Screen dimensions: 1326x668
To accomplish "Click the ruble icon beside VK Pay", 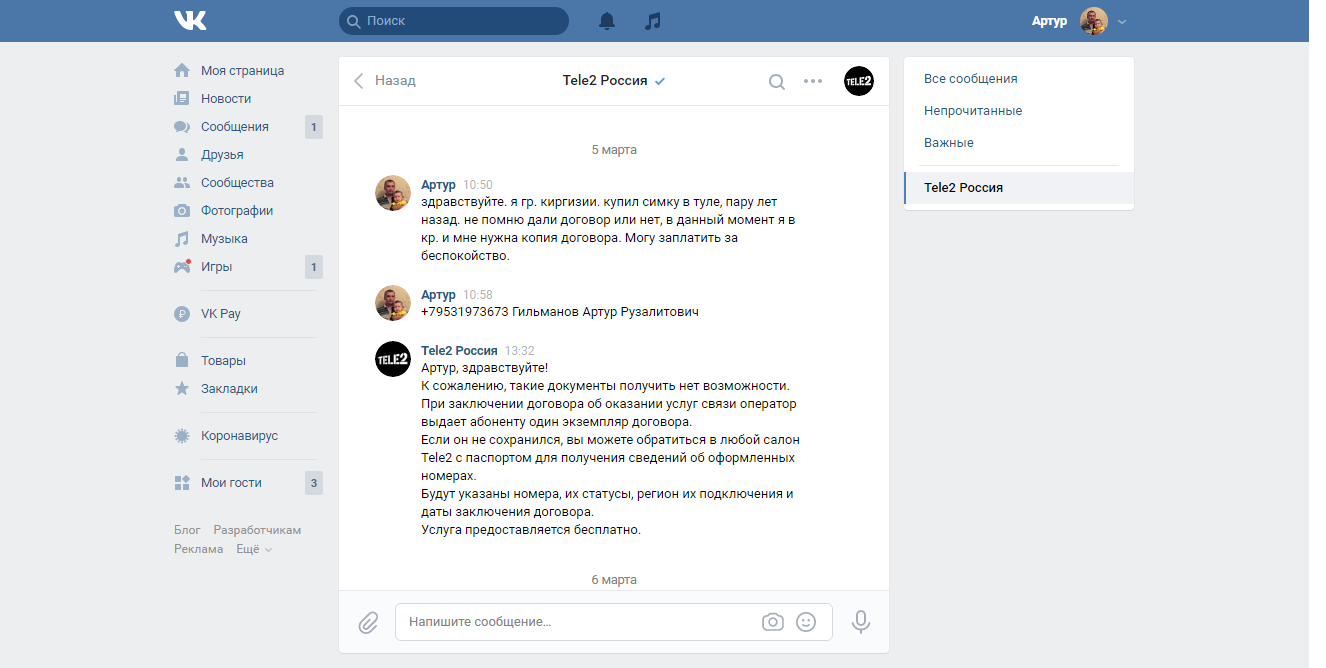I will tap(182, 314).
